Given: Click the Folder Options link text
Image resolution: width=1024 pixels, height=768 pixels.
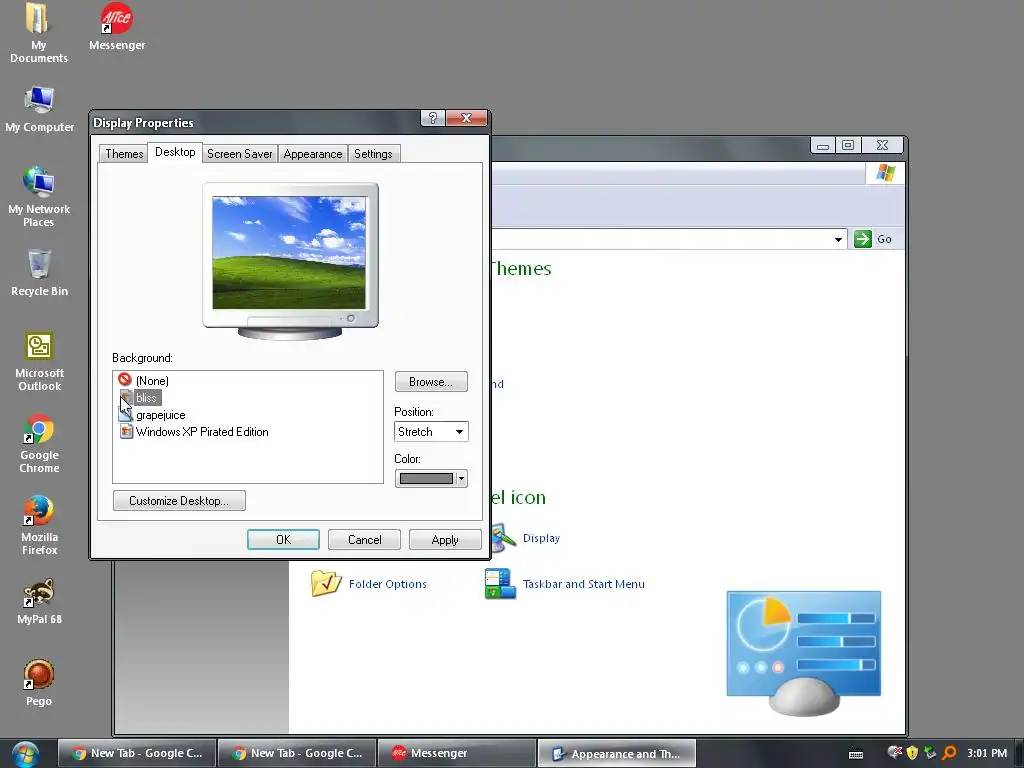Looking at the screenshot, I should tap(388, 584).
